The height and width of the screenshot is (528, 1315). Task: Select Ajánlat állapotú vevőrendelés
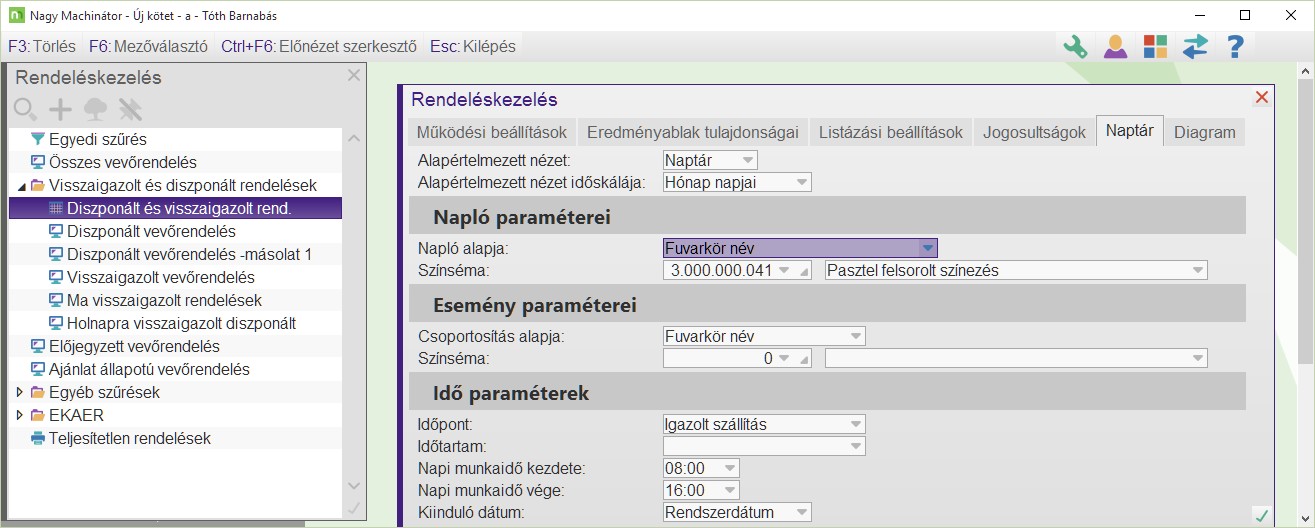[x=149, y=369]
